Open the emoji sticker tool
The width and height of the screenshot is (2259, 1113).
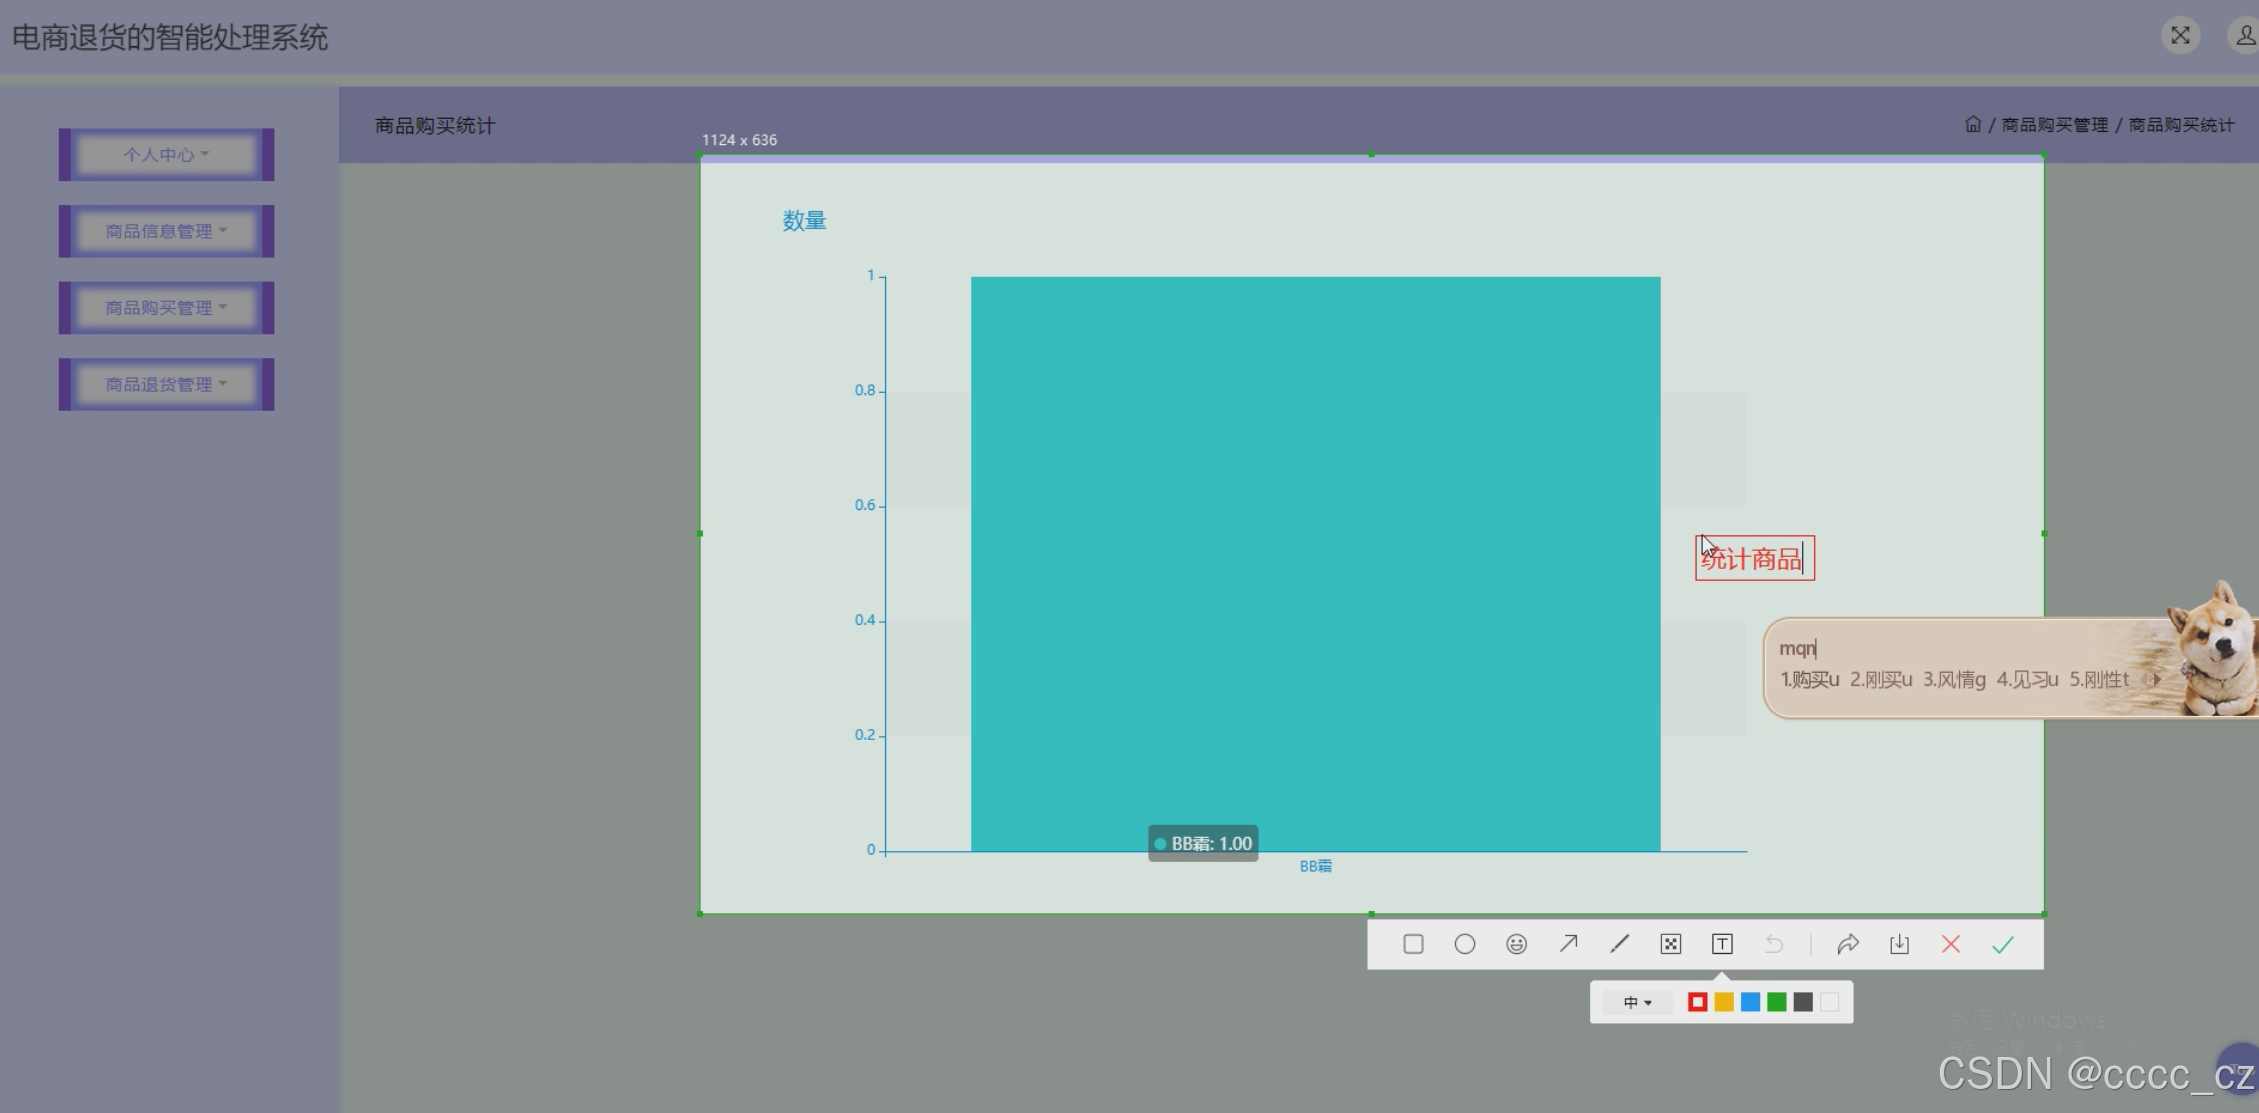click(1517, 944)
